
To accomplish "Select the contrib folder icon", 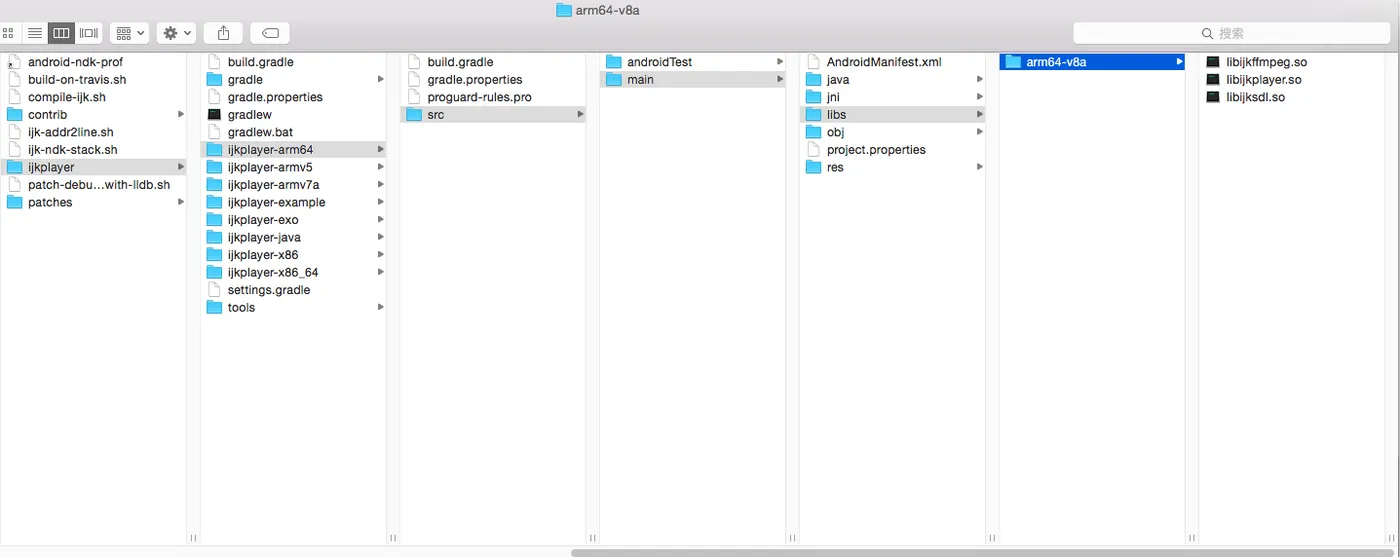I will tap(15, 114).
